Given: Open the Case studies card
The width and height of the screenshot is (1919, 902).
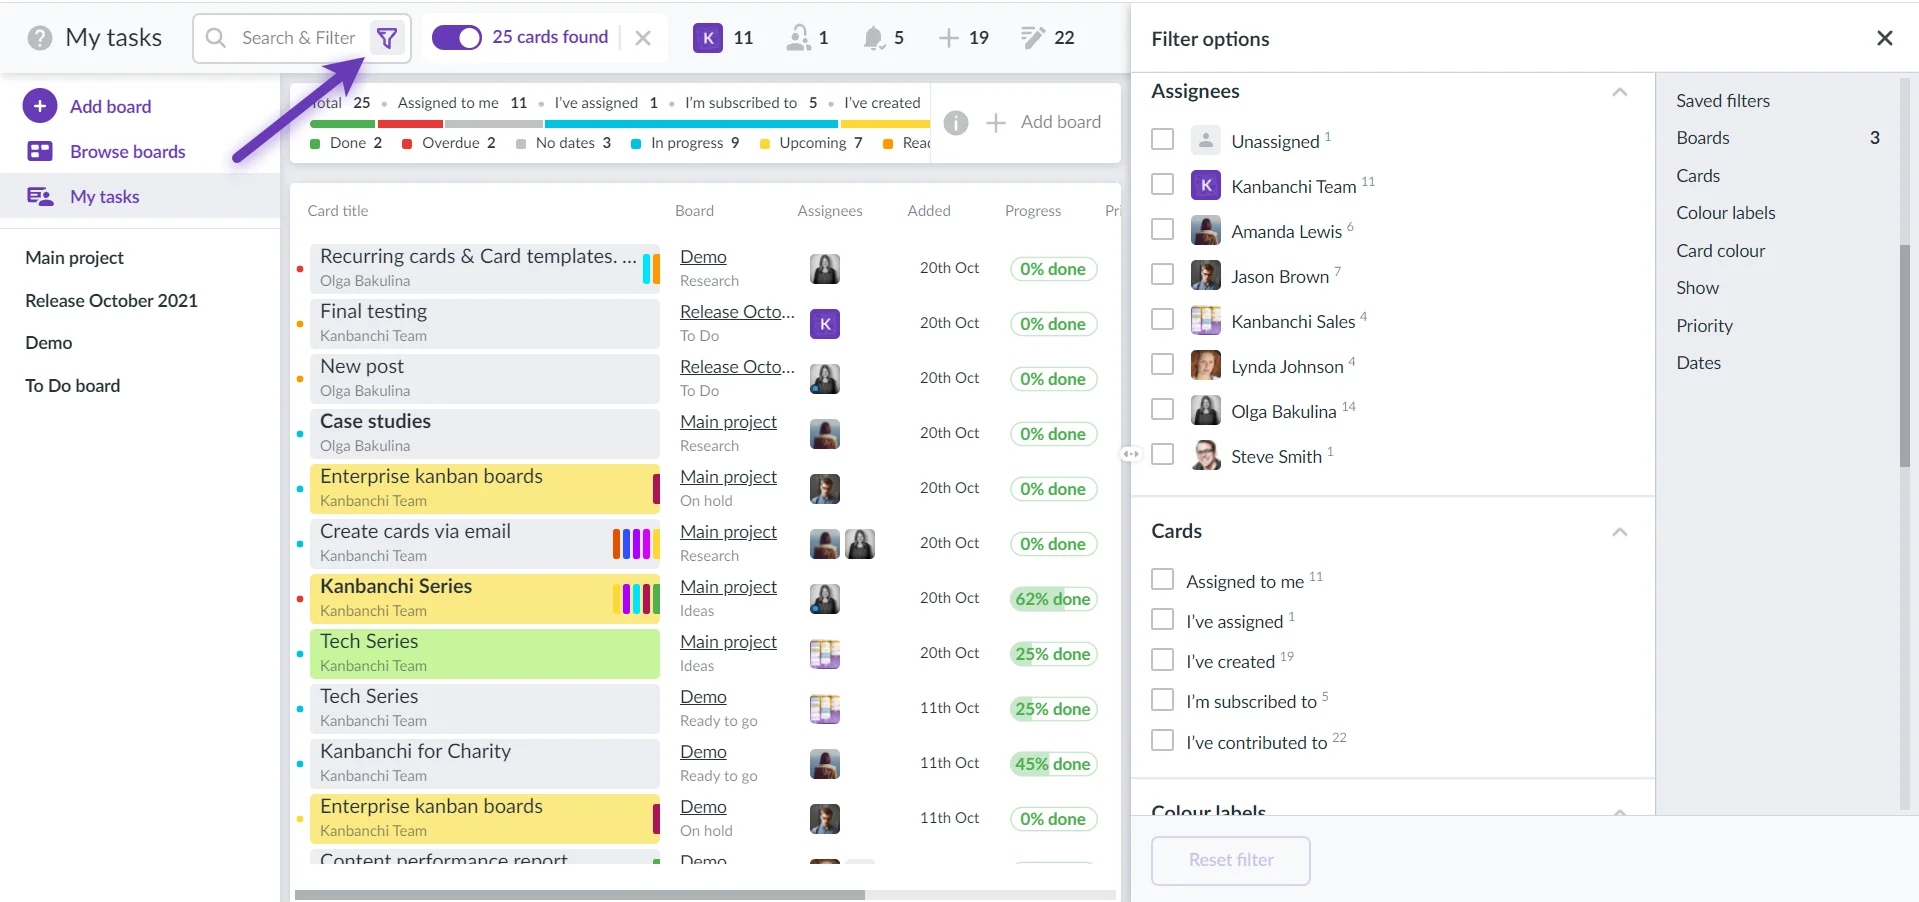Looking at the screenshot, I should pyautogui.click(x=484, y=434).
